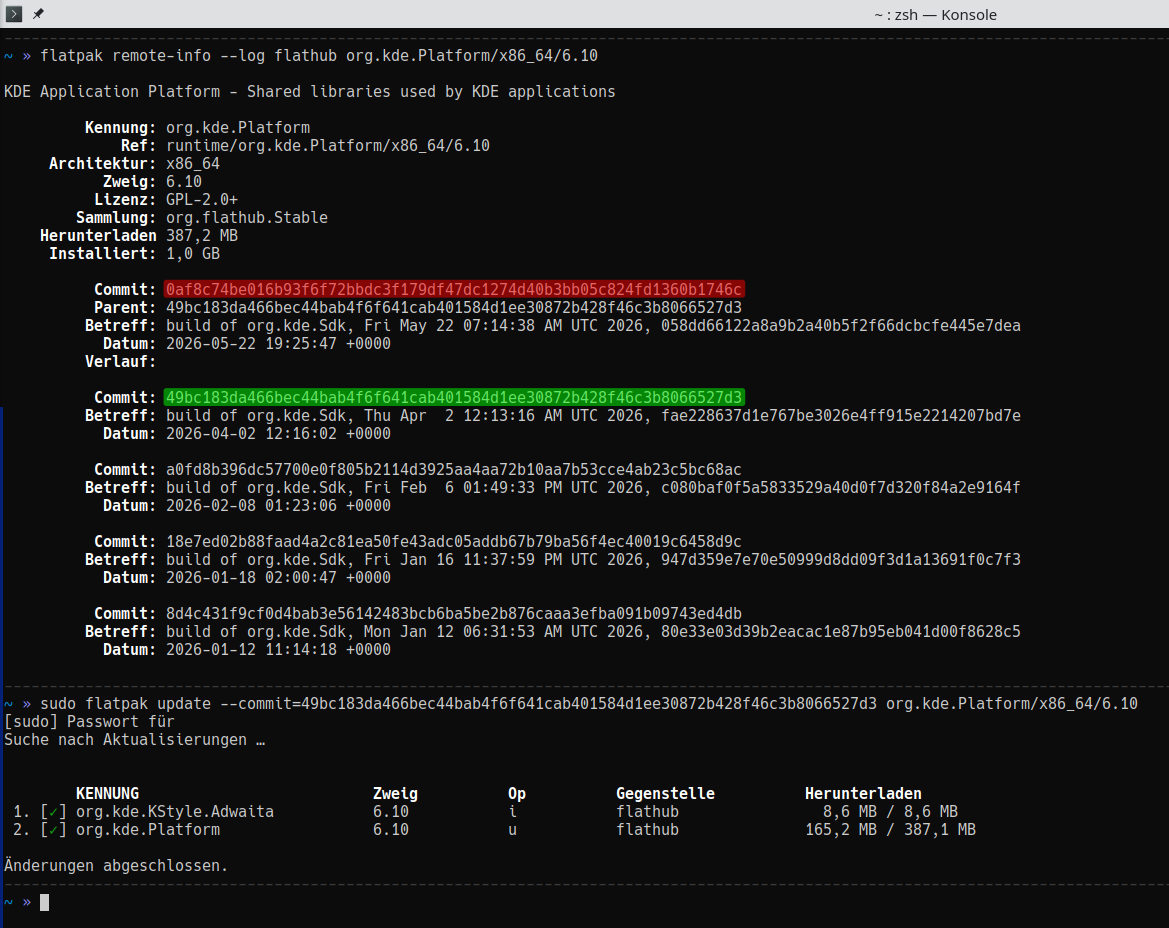Click the Datum 2026-01-18 02:00:47 +0000
This screenshot has width=1169, height=928.
coord(278,578)
